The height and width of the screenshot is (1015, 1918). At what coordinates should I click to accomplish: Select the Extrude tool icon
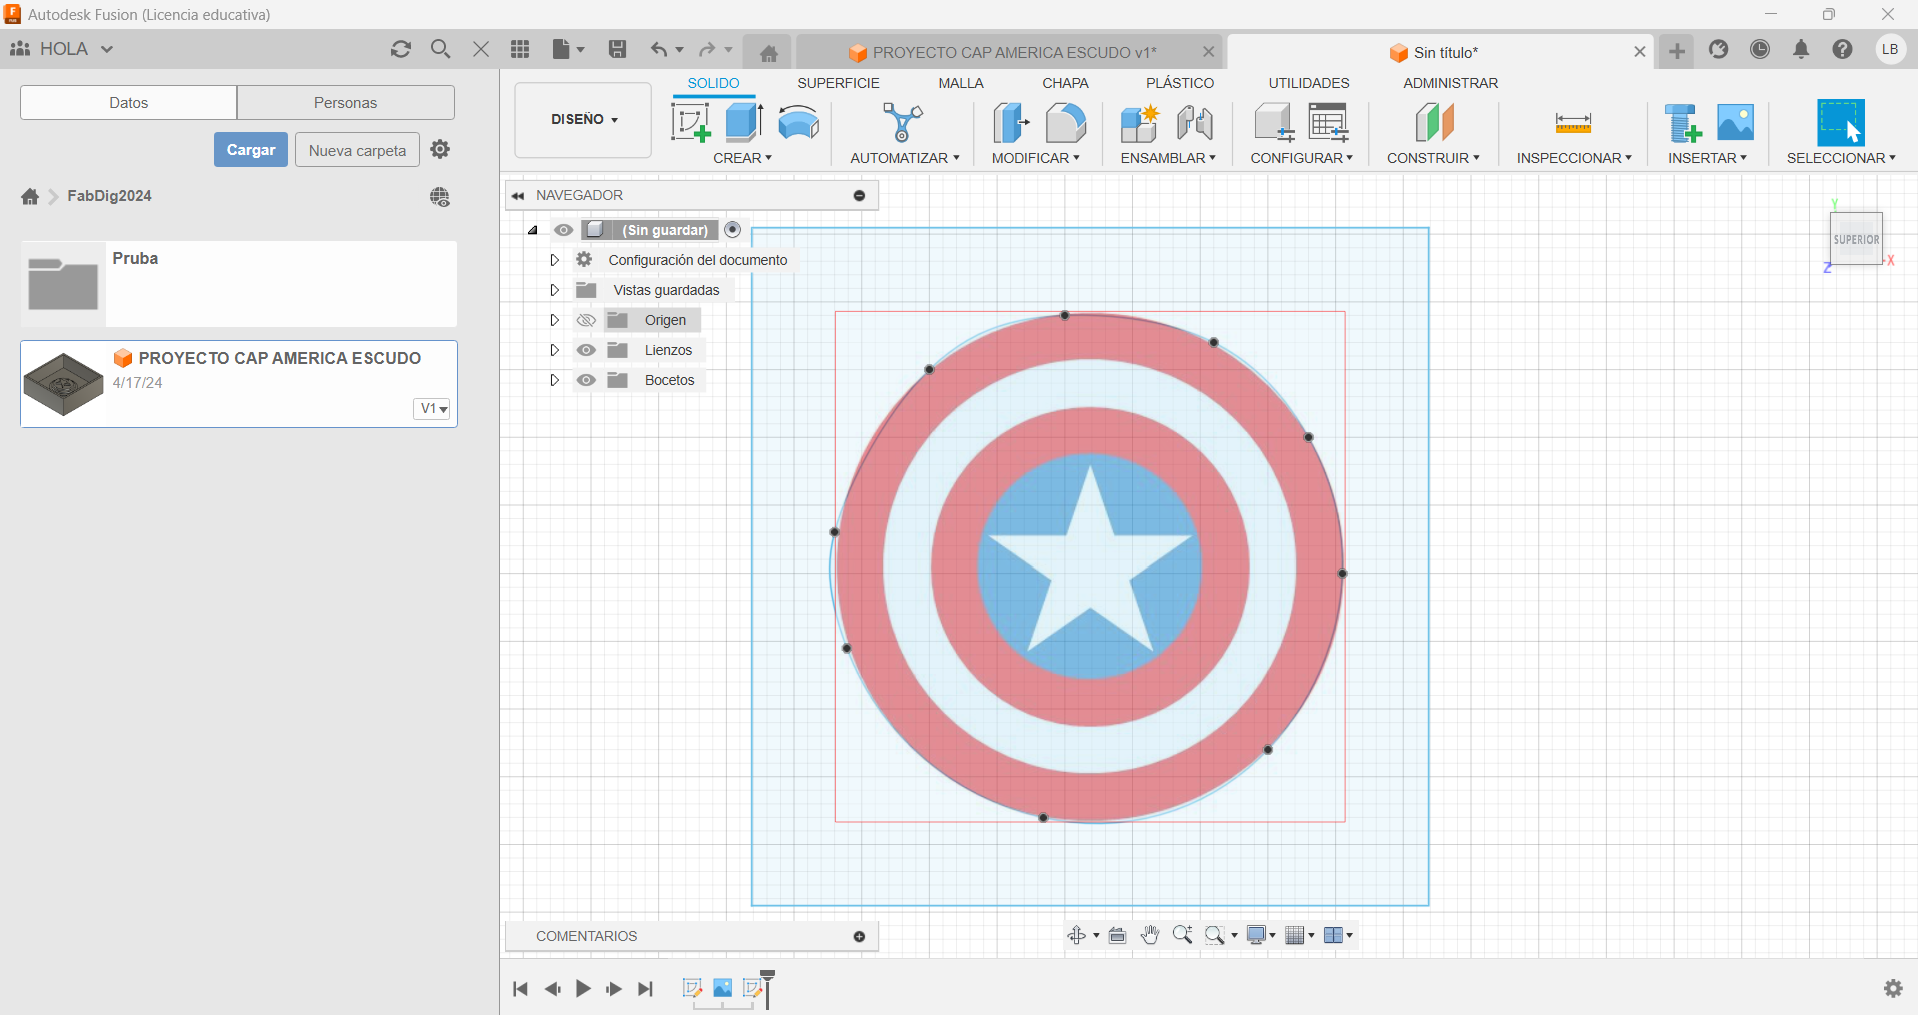[x=744, y=122]
